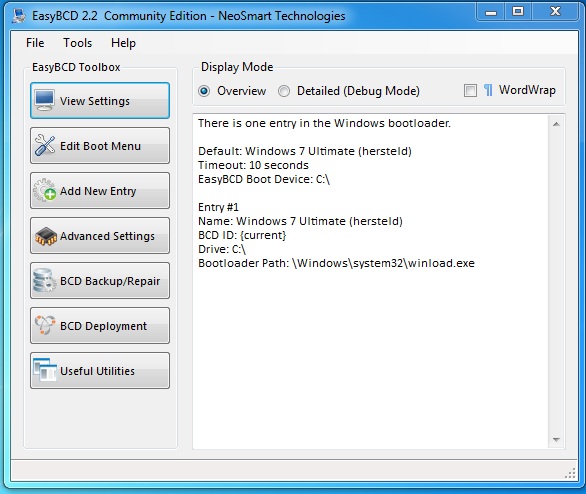Click the 'EasyBCD Boot Device: C:\' line
Image resolution: width=586 pixels, height=494 pixels.
pos(264,179)
